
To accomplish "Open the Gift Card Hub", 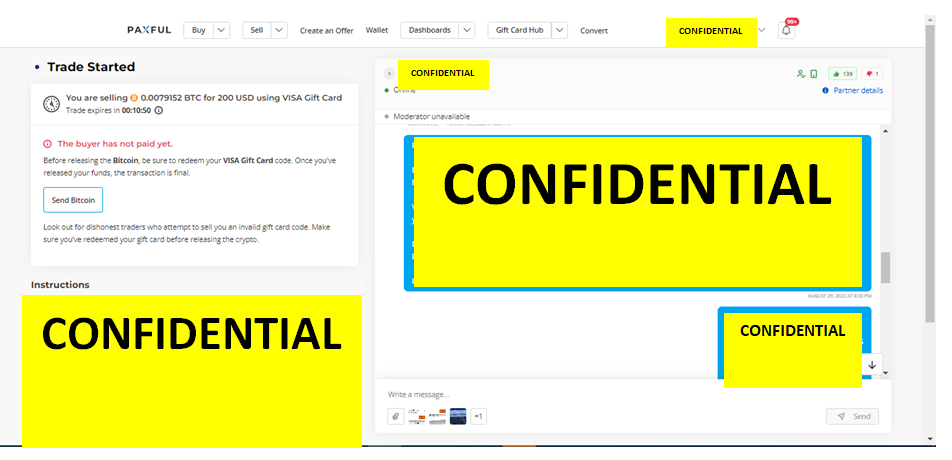I will point(520,30).
